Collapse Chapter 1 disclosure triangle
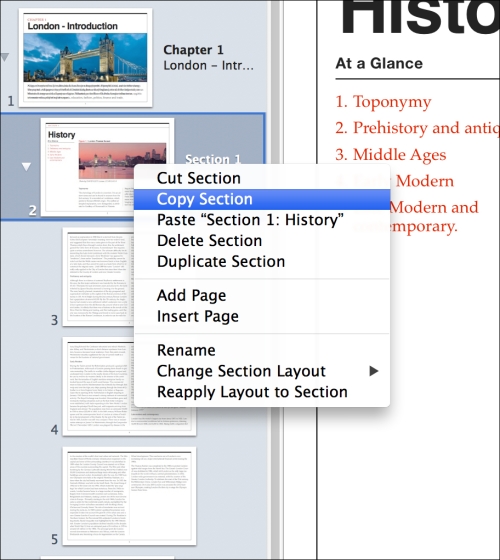 tap(5, 57)
